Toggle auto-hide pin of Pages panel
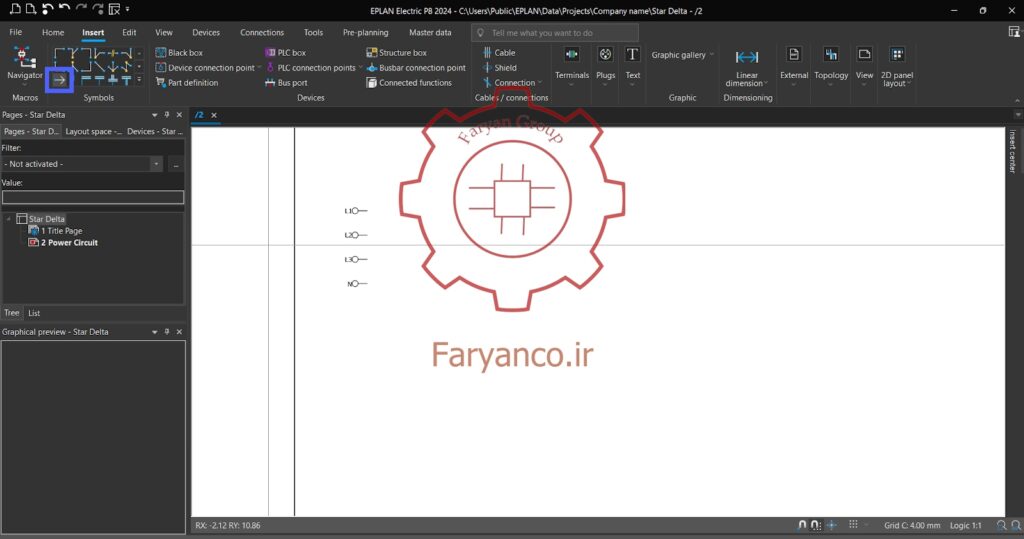Image resolution: width=1024 pixels, height=539 pixels. 167,114
